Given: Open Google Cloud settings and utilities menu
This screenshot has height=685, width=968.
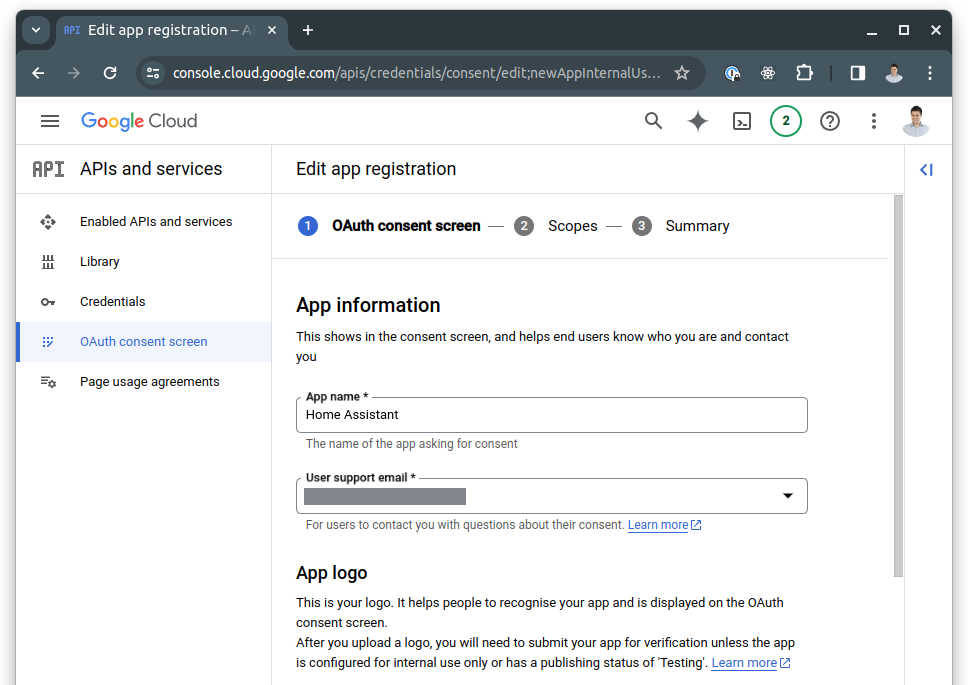Looking at the screenshot, I should [874, 121].
